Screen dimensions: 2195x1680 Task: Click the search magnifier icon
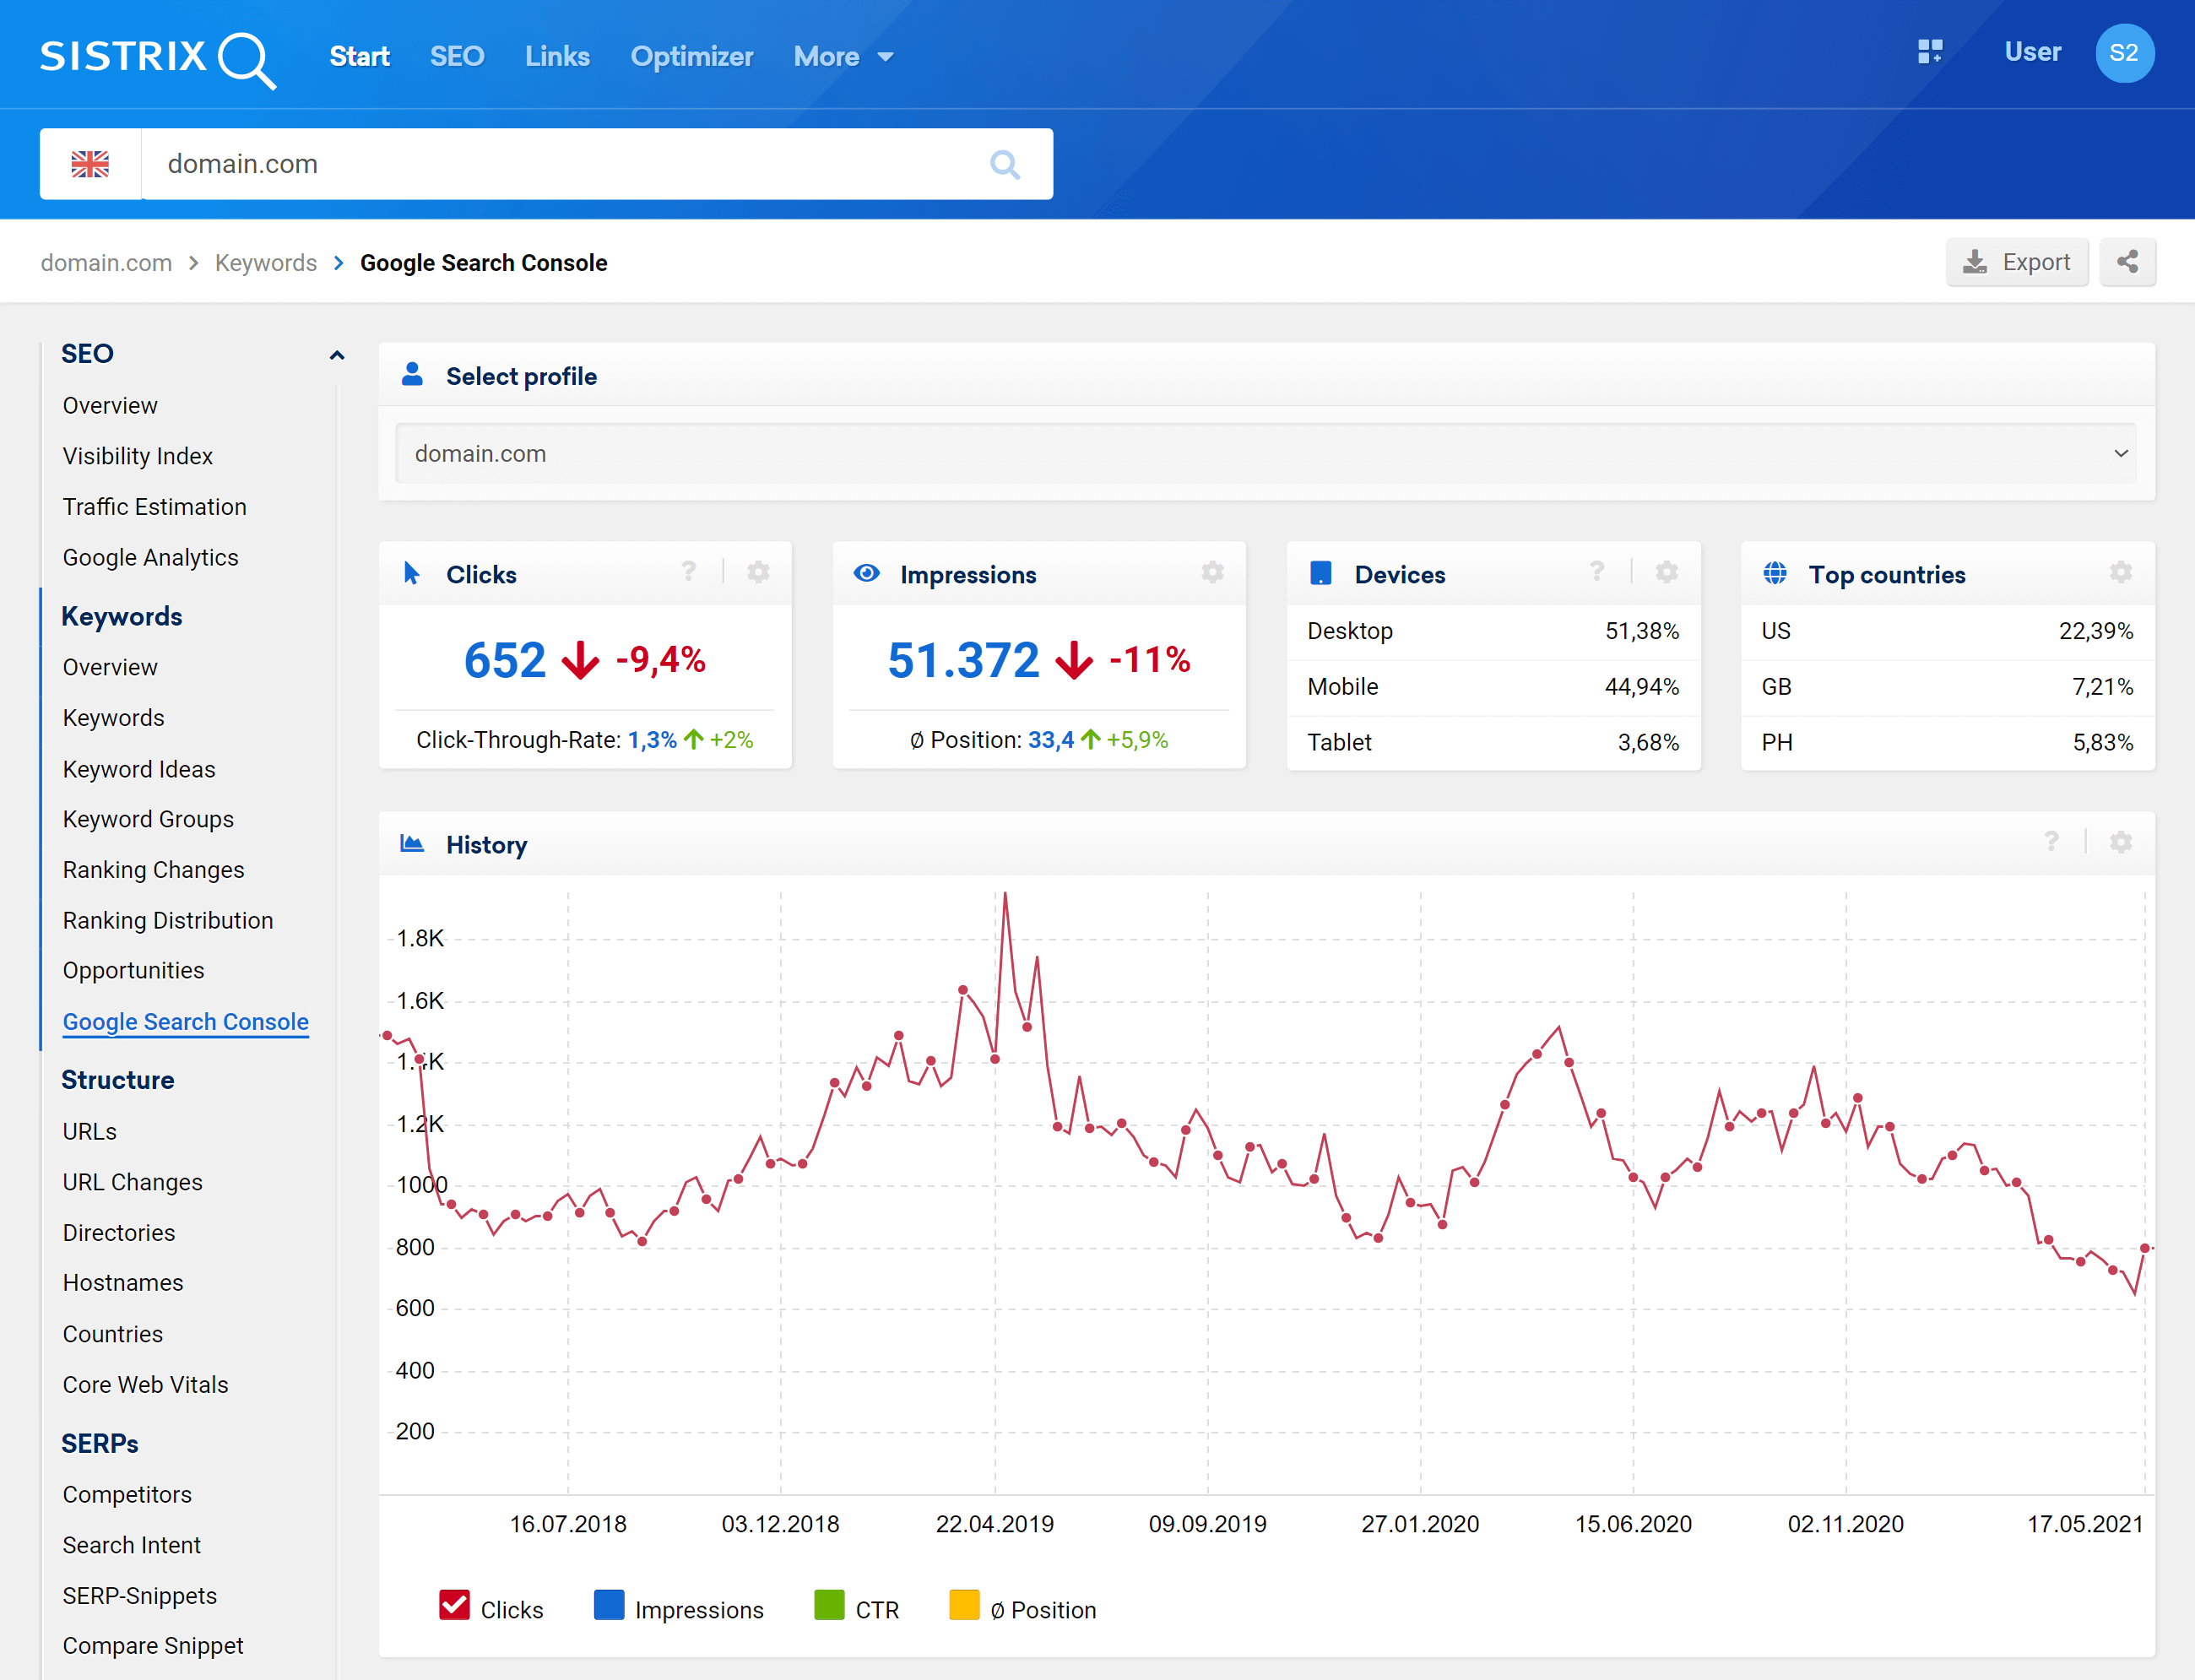1004,164
